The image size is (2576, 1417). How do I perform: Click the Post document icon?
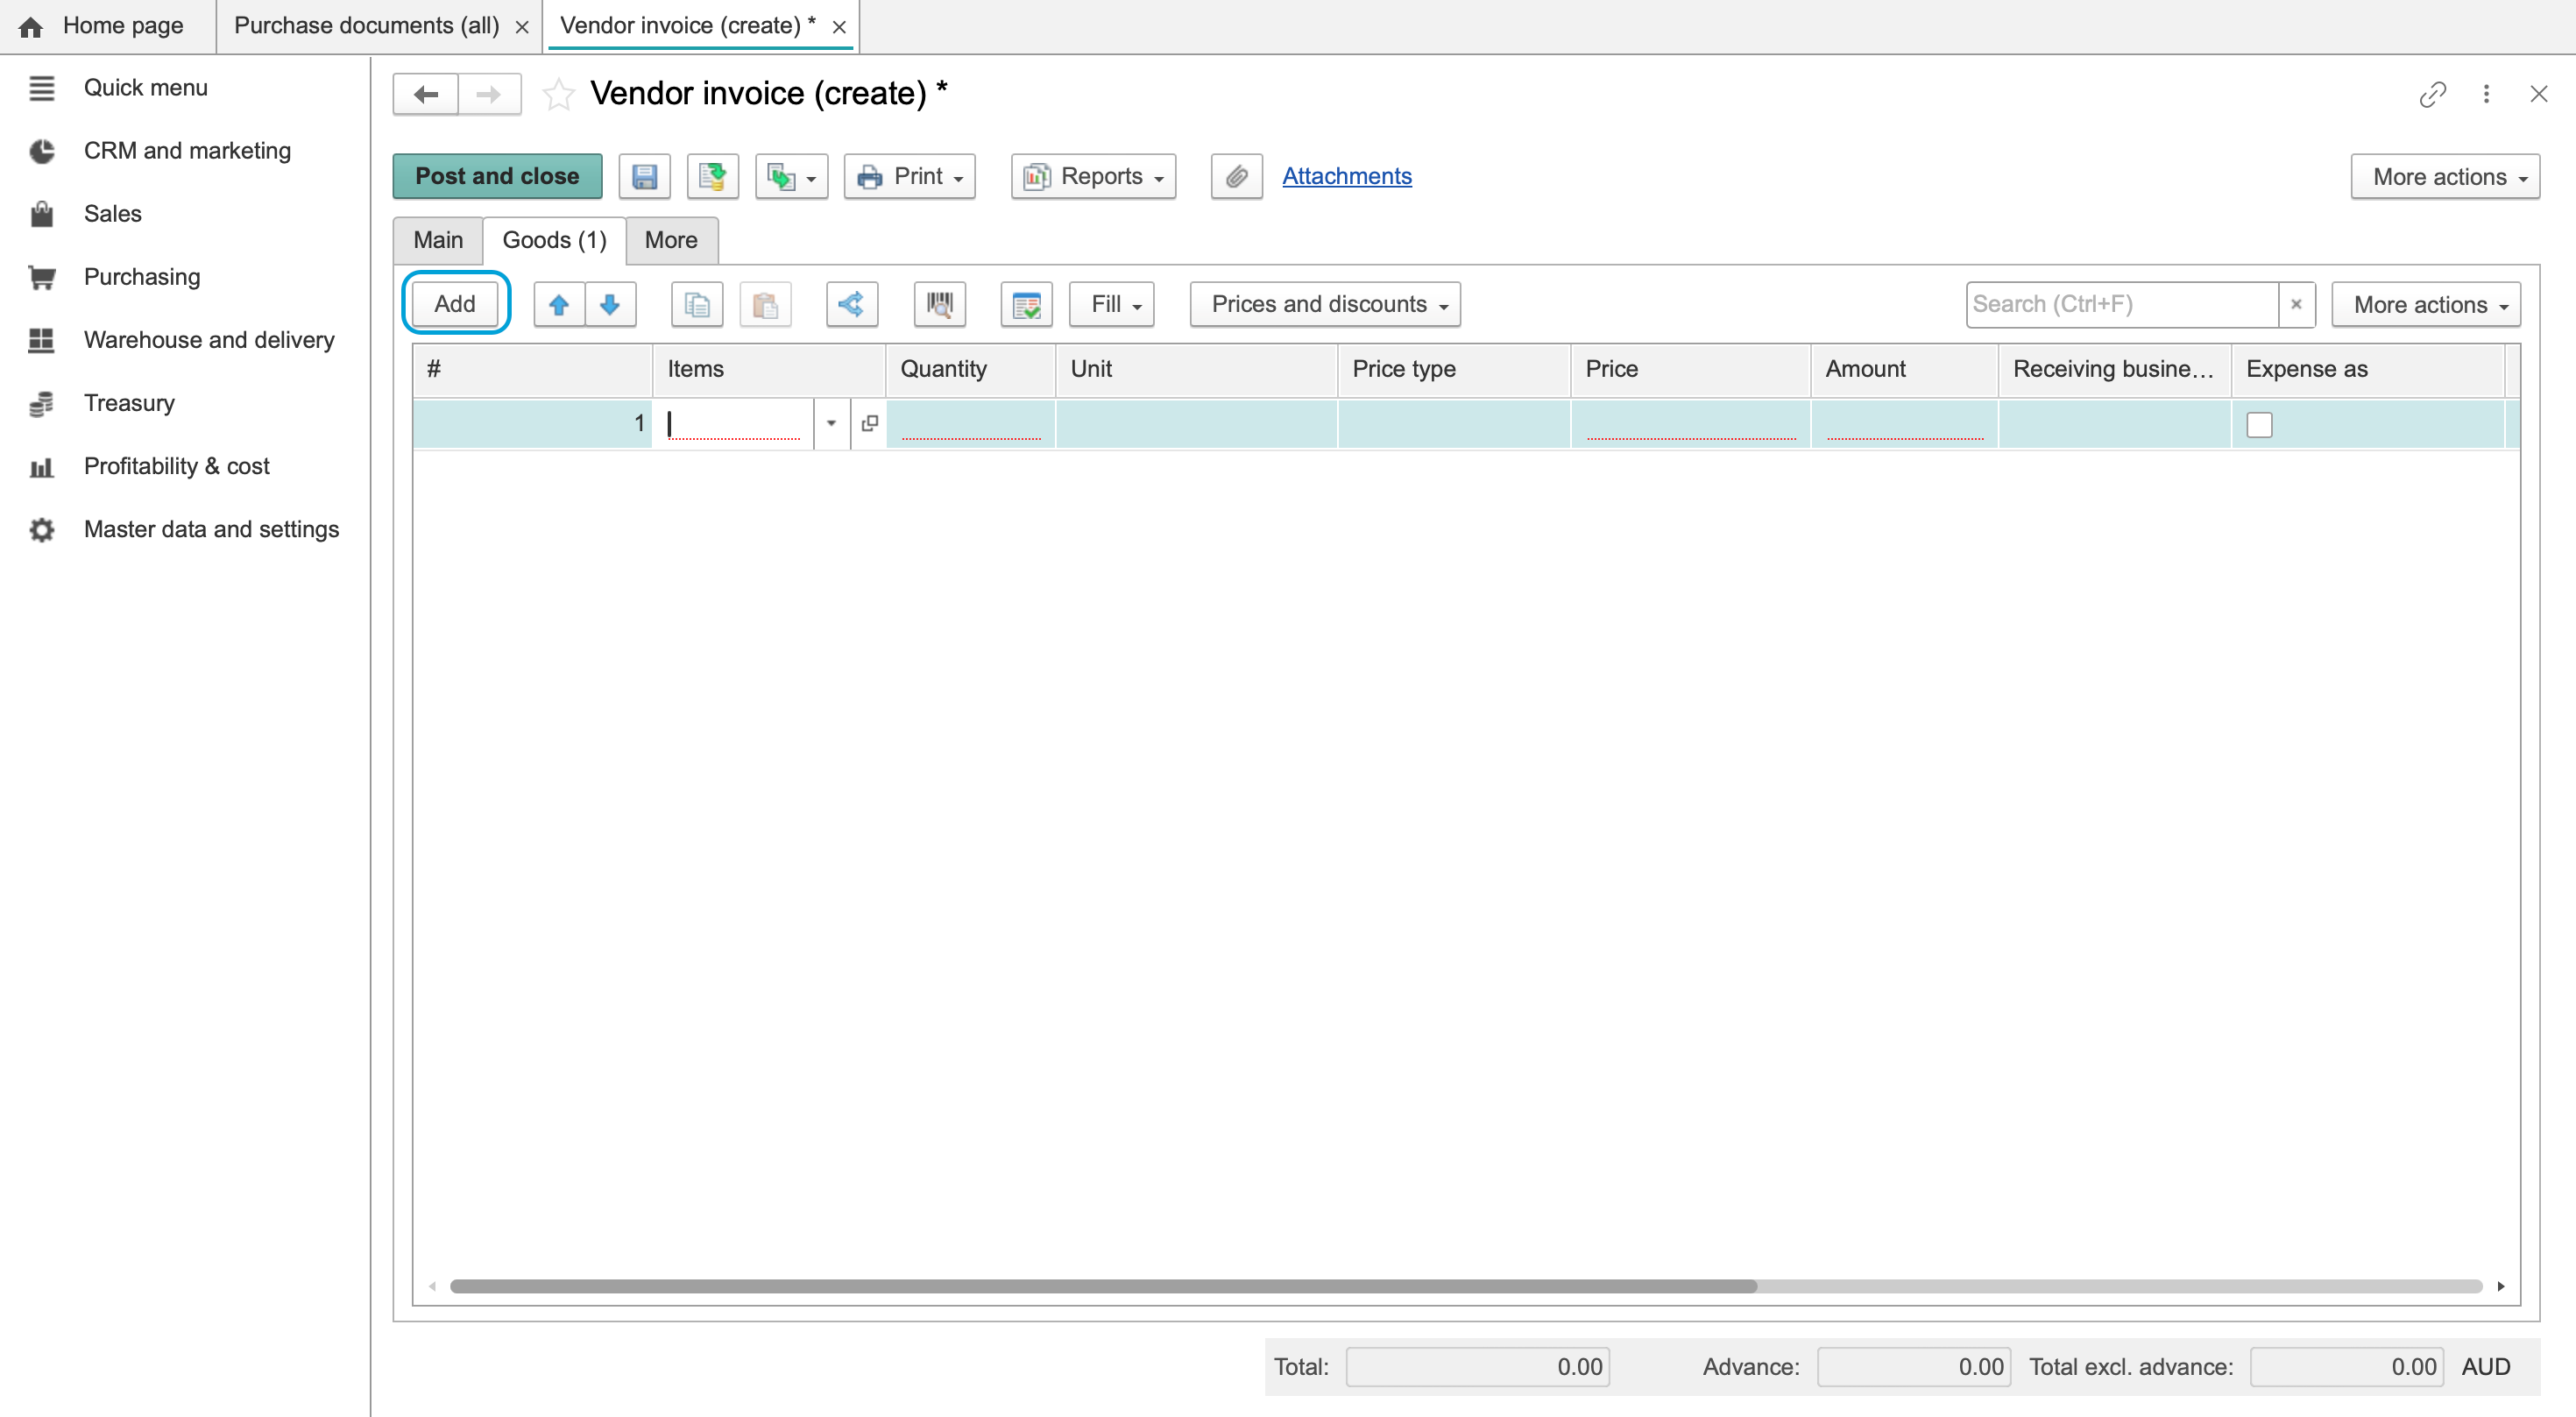click(x=713, y=176)
